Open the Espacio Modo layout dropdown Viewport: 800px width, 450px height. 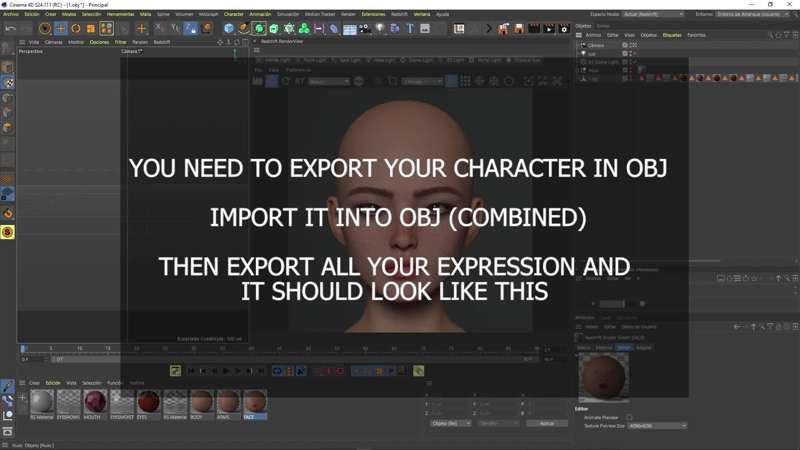pos(652,14)
